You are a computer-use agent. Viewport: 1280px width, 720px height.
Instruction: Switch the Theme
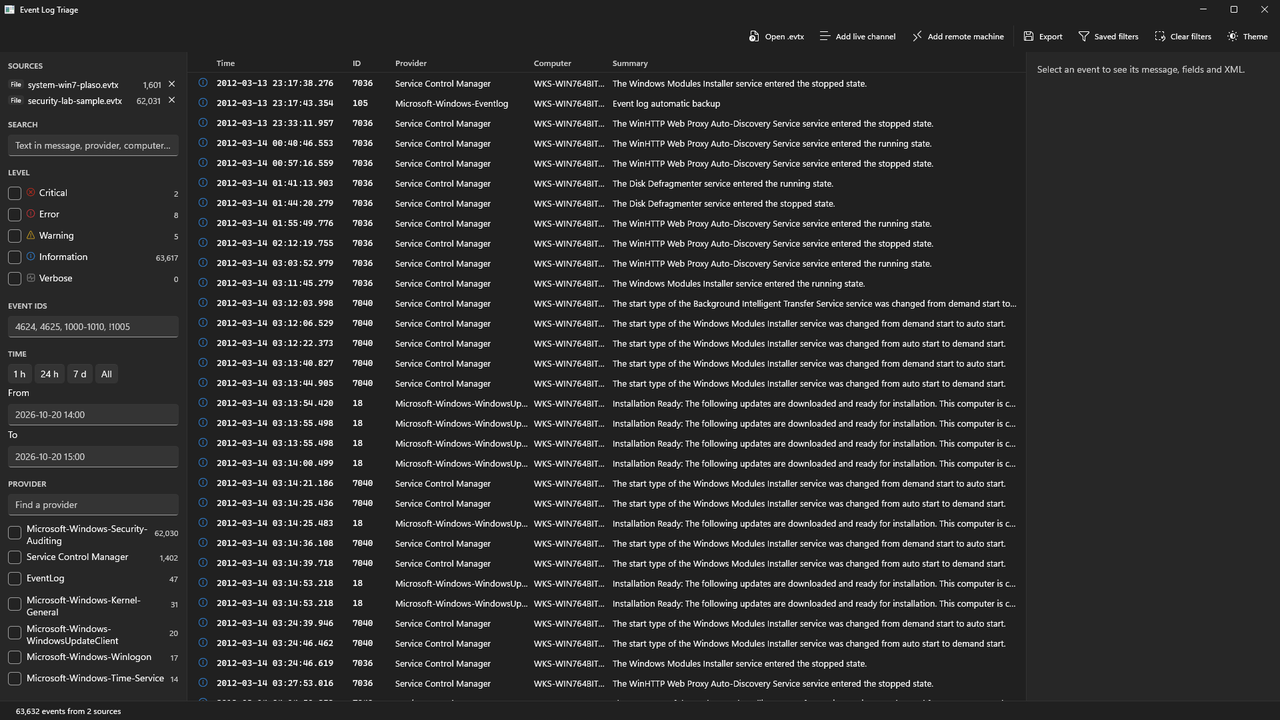(1247, 36)
